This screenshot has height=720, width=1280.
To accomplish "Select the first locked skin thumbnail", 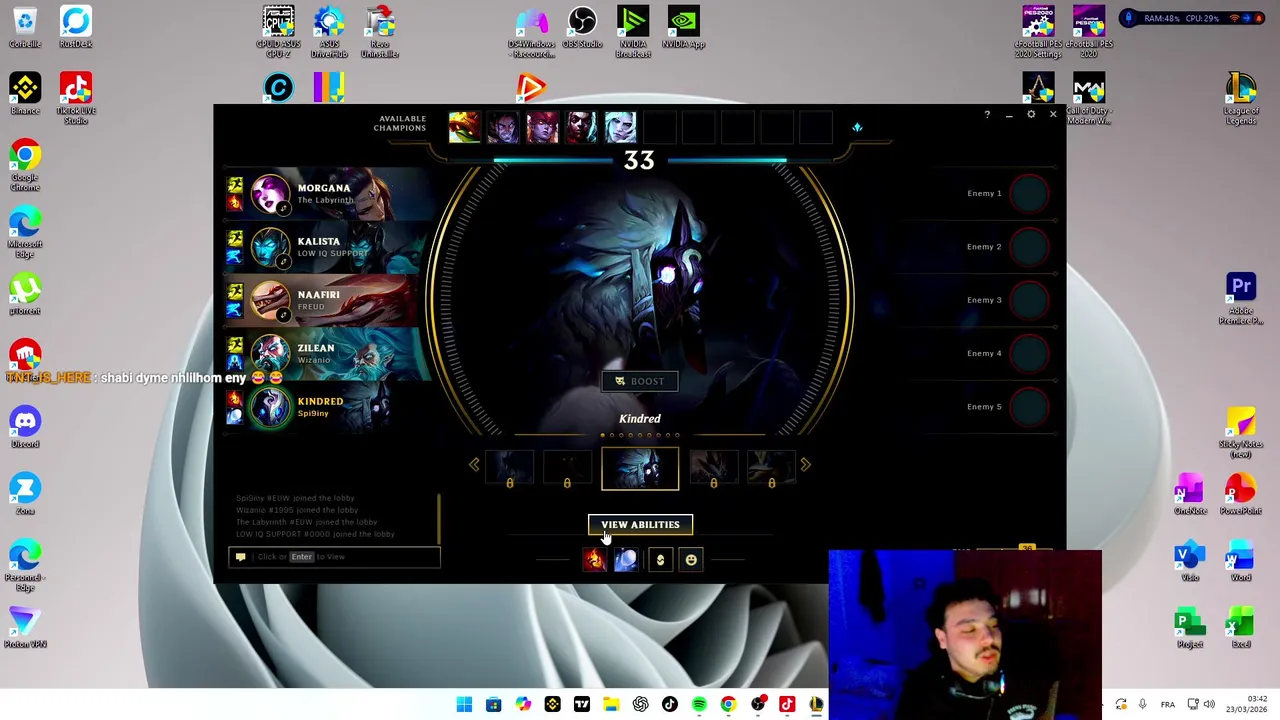I will point(510,469).
